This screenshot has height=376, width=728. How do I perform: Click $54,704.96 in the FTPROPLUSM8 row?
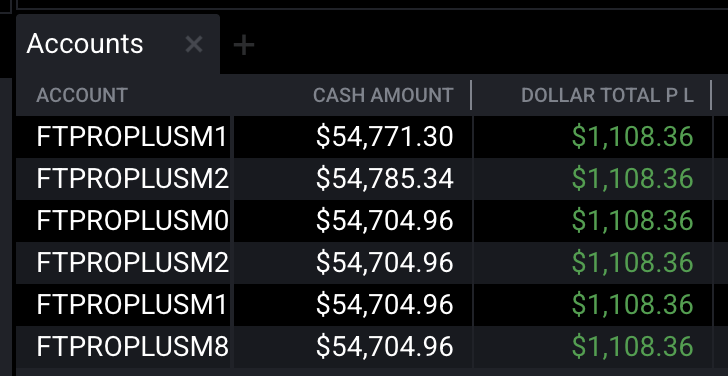point(384,347)
